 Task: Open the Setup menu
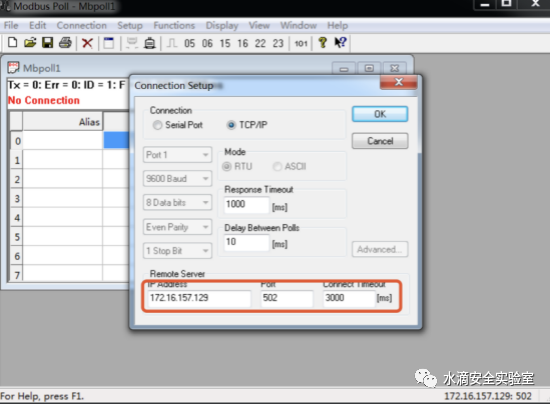(x=130, y=26)
